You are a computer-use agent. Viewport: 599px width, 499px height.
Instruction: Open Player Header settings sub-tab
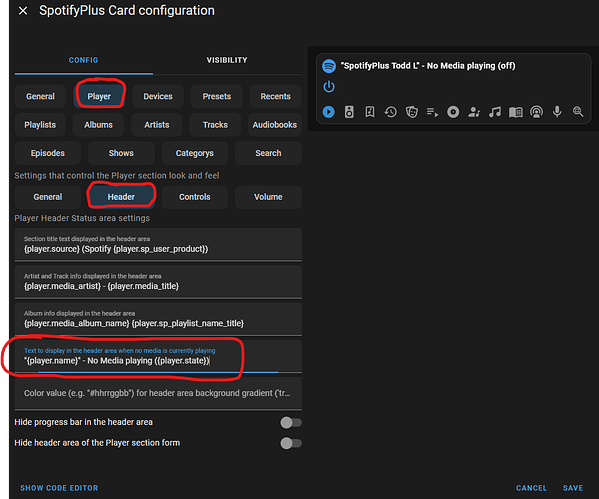[121, 197]
